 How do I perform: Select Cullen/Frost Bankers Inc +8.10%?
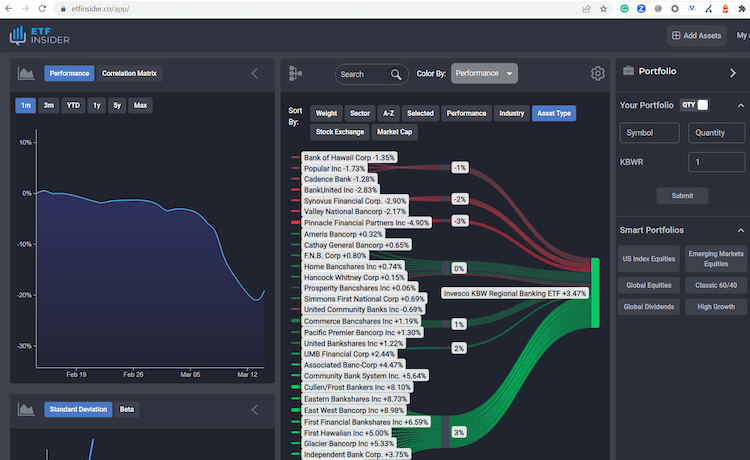click(357, 387)
